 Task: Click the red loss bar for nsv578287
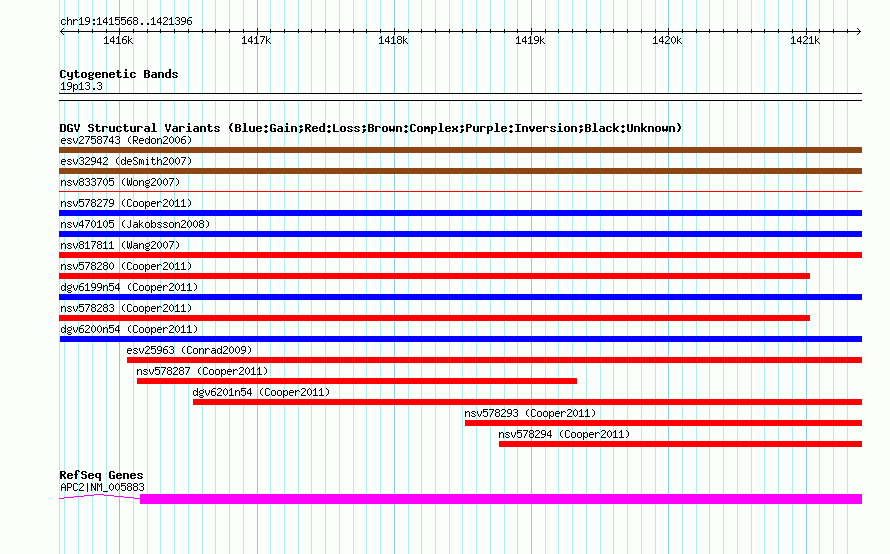[357, 381]
